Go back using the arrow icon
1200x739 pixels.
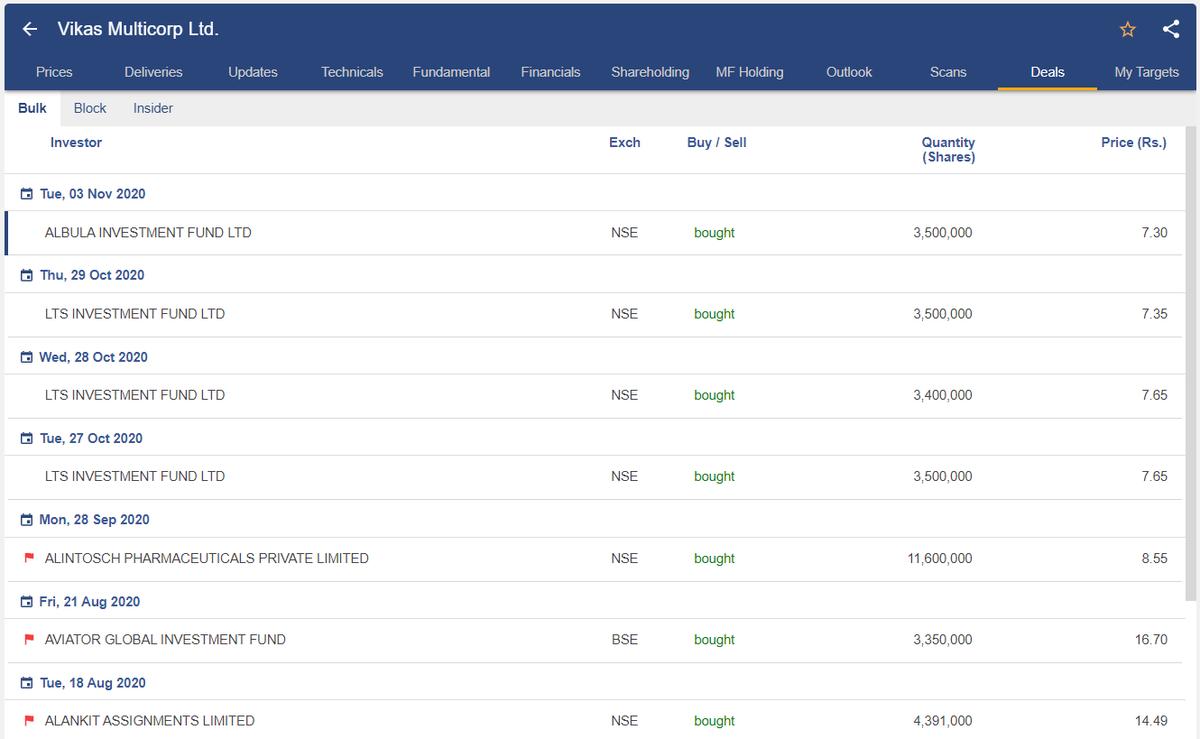30,30
